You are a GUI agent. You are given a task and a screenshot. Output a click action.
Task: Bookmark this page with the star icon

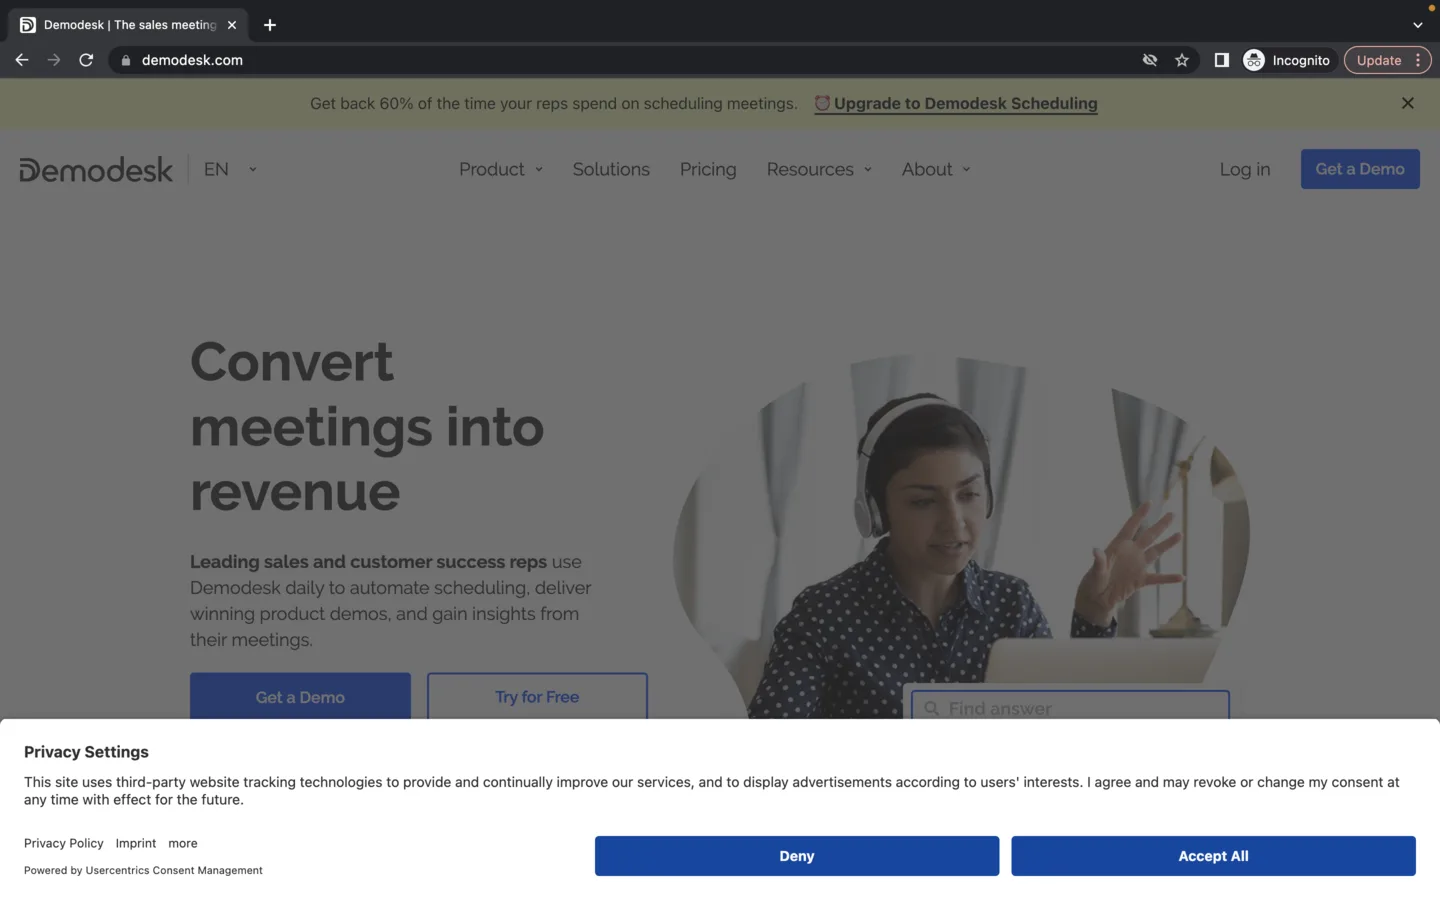pyautogui.click(x=1182, y=60)
